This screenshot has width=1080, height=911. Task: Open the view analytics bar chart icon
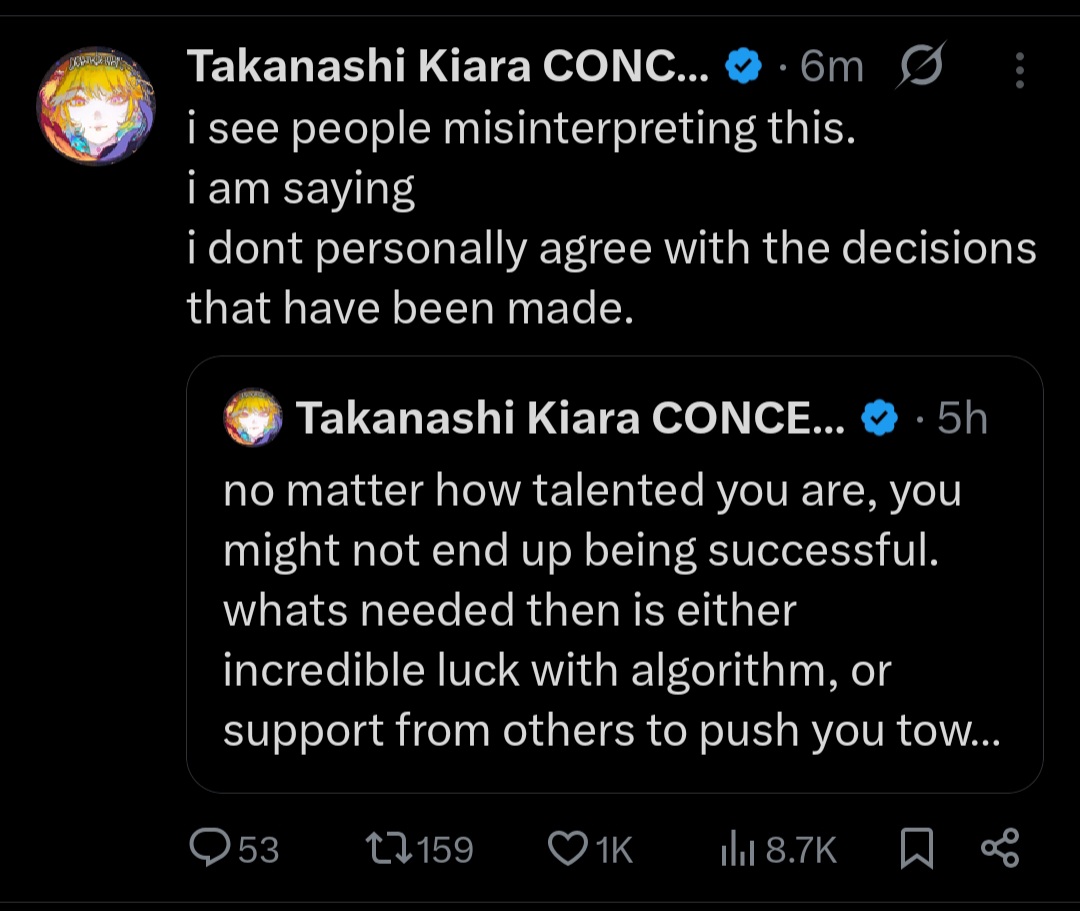pos(737,849)
